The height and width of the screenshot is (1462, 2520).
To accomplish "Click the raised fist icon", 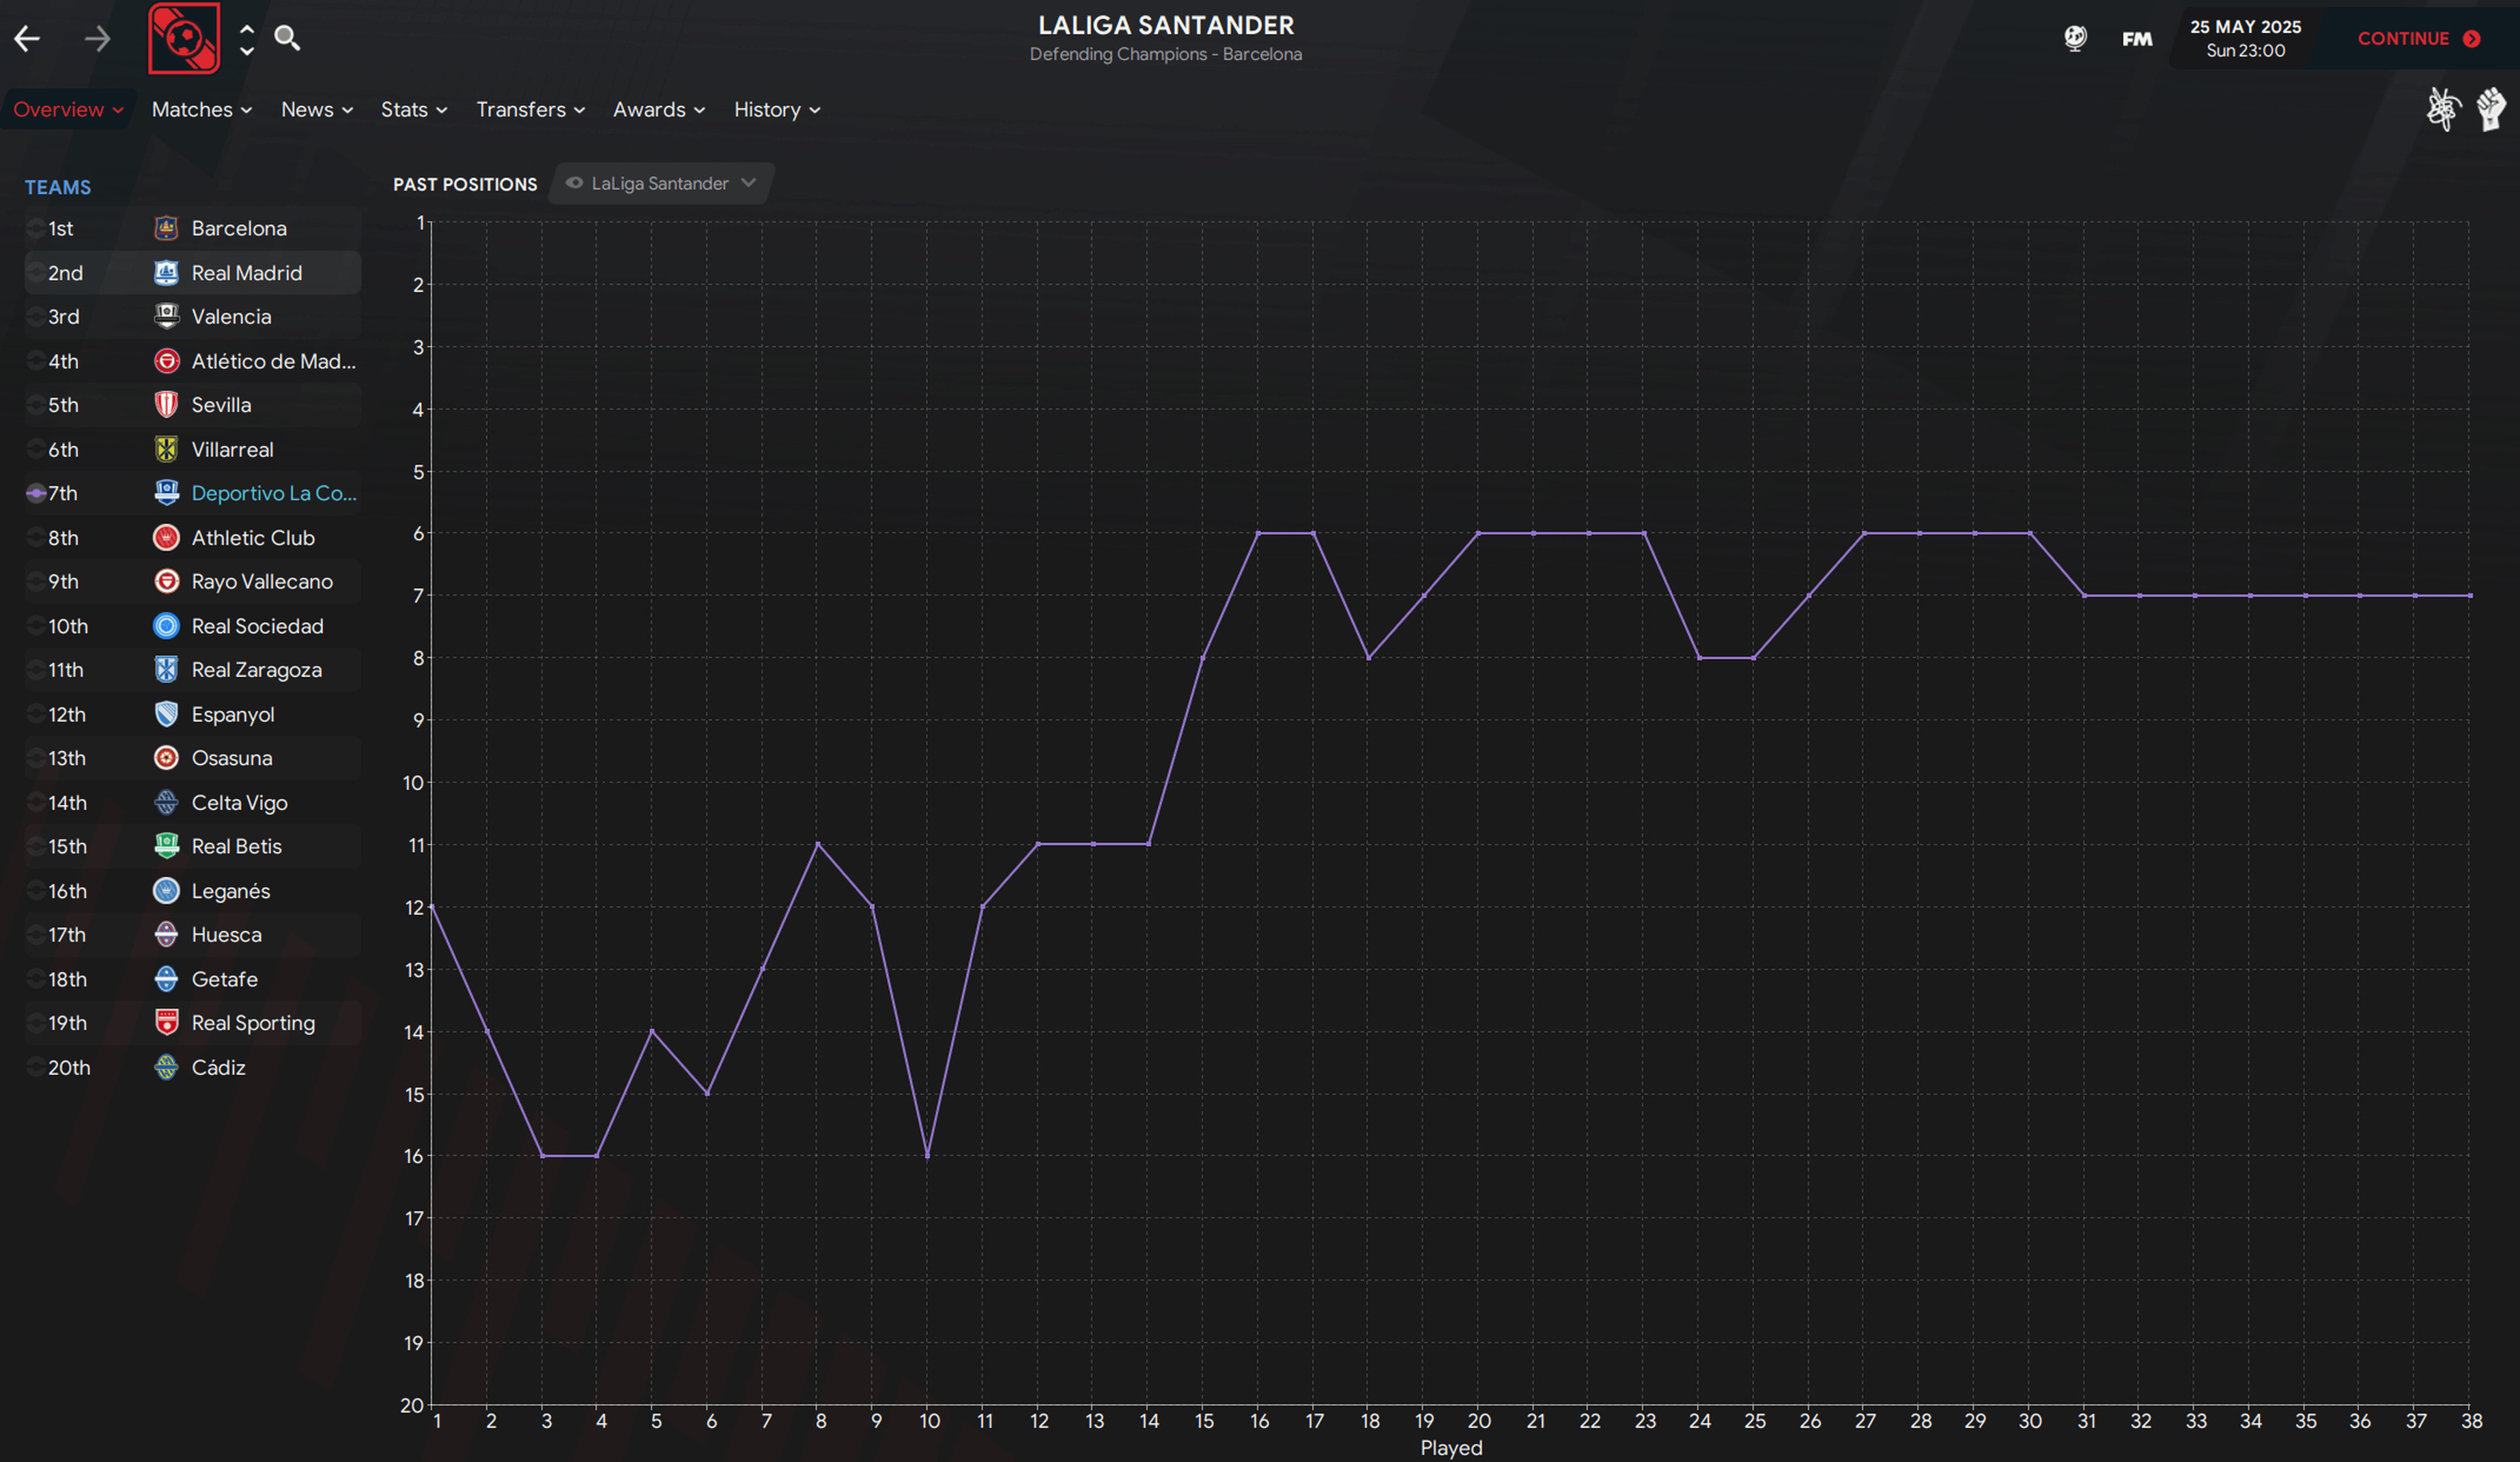I will tap(2491, 109).
